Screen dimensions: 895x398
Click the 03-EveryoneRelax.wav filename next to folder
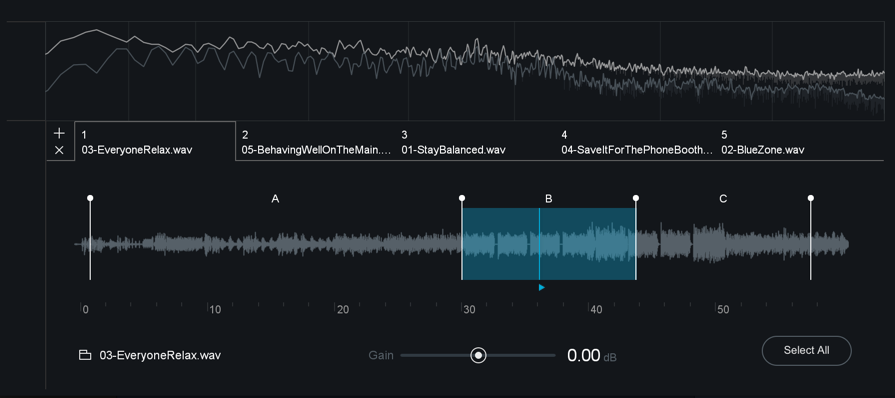[x=160, y=355]
